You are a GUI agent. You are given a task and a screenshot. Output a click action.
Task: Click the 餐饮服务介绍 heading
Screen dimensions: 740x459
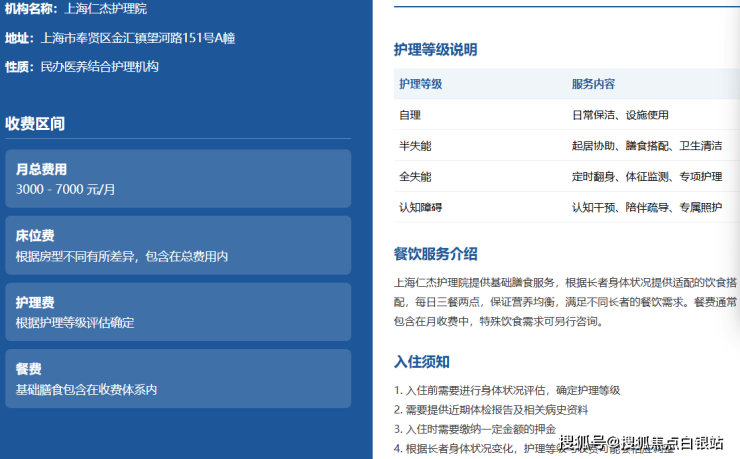(x=436, y=254)
